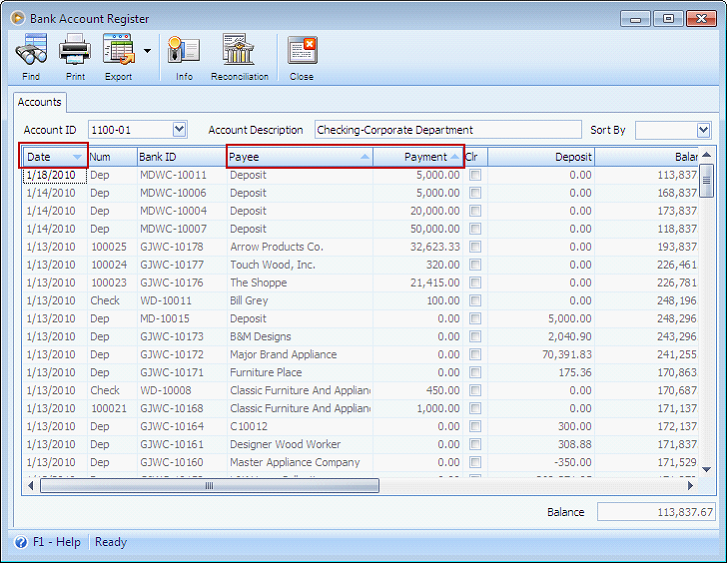Select payment amount 21,415.00
The height and width of the screenshot is (564, 728).
(418, 283)
